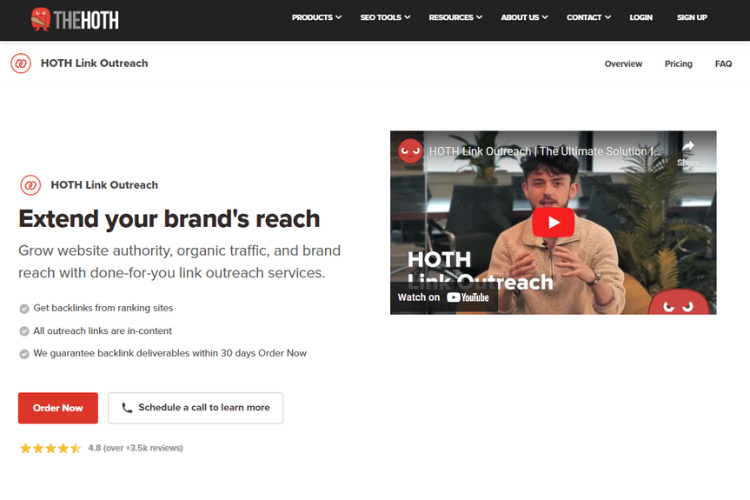Viewport: 750px width, 500px height.
Task: Click the Get backlinks from ranking sites text
Action: click(x=103, y=308)
